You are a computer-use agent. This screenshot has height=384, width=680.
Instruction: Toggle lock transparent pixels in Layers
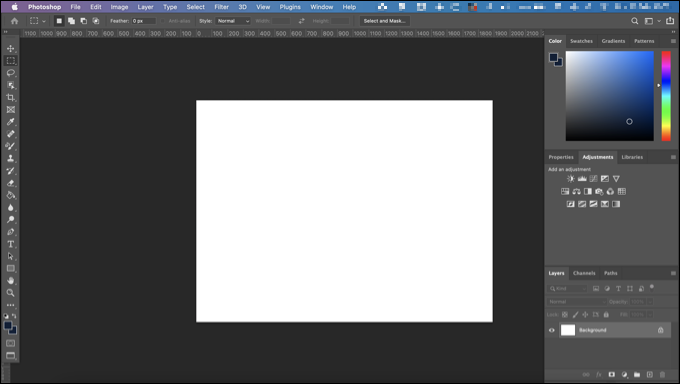pyautogui.click(x=565, y=315)
